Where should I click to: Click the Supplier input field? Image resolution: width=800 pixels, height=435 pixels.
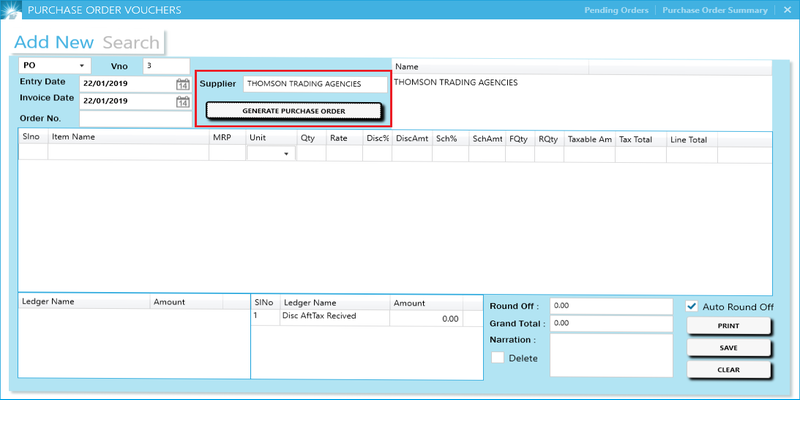[315, 84]
